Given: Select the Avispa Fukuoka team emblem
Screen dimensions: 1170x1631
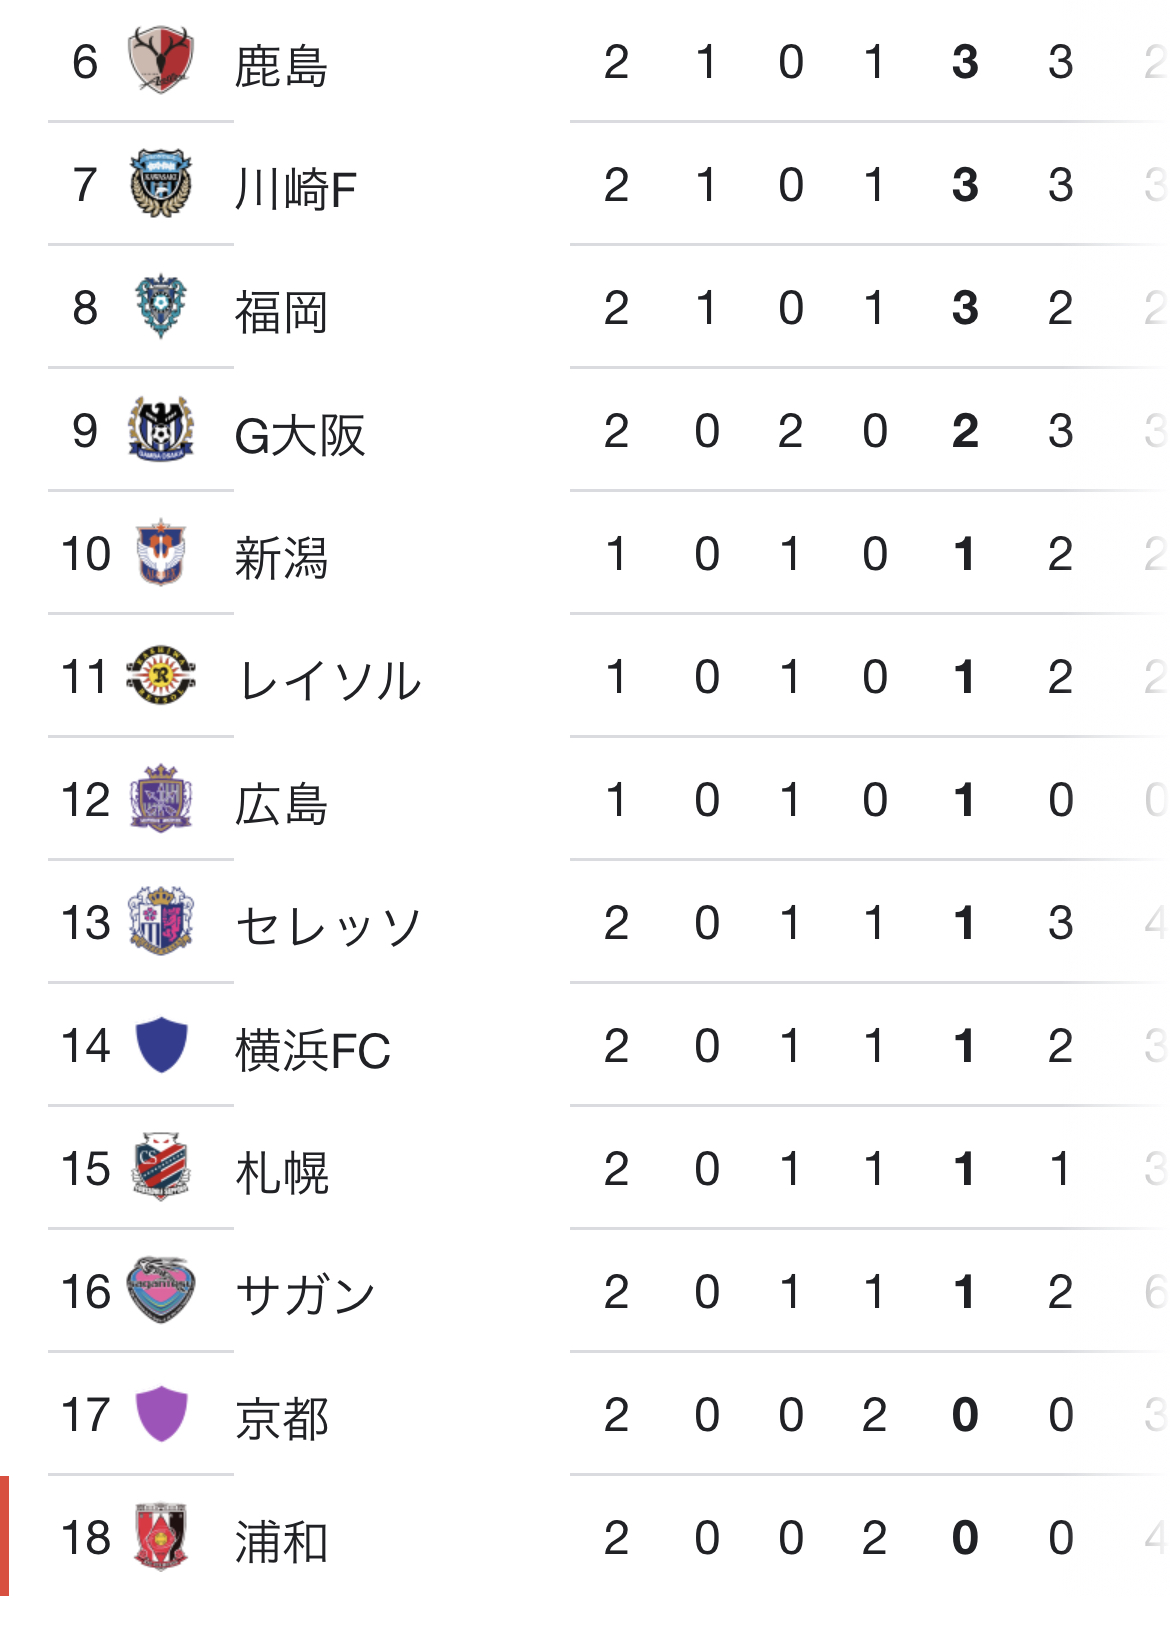Looking at the screenshot, I should coord(160,307).
